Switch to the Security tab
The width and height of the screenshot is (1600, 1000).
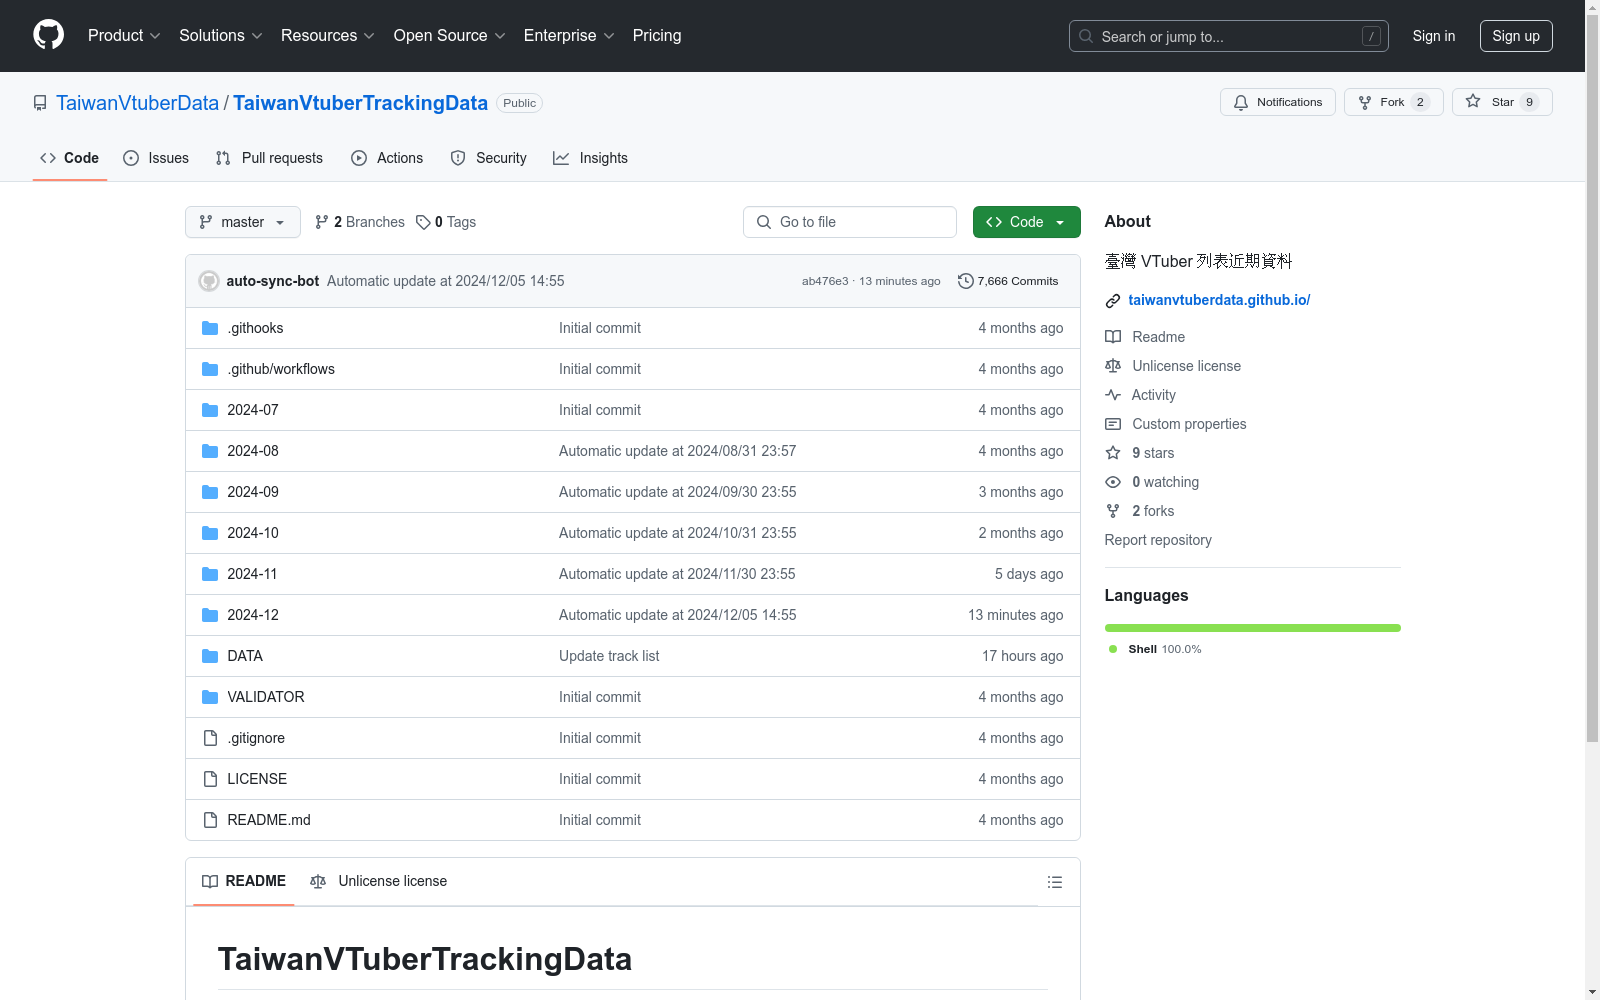point(488,158)
